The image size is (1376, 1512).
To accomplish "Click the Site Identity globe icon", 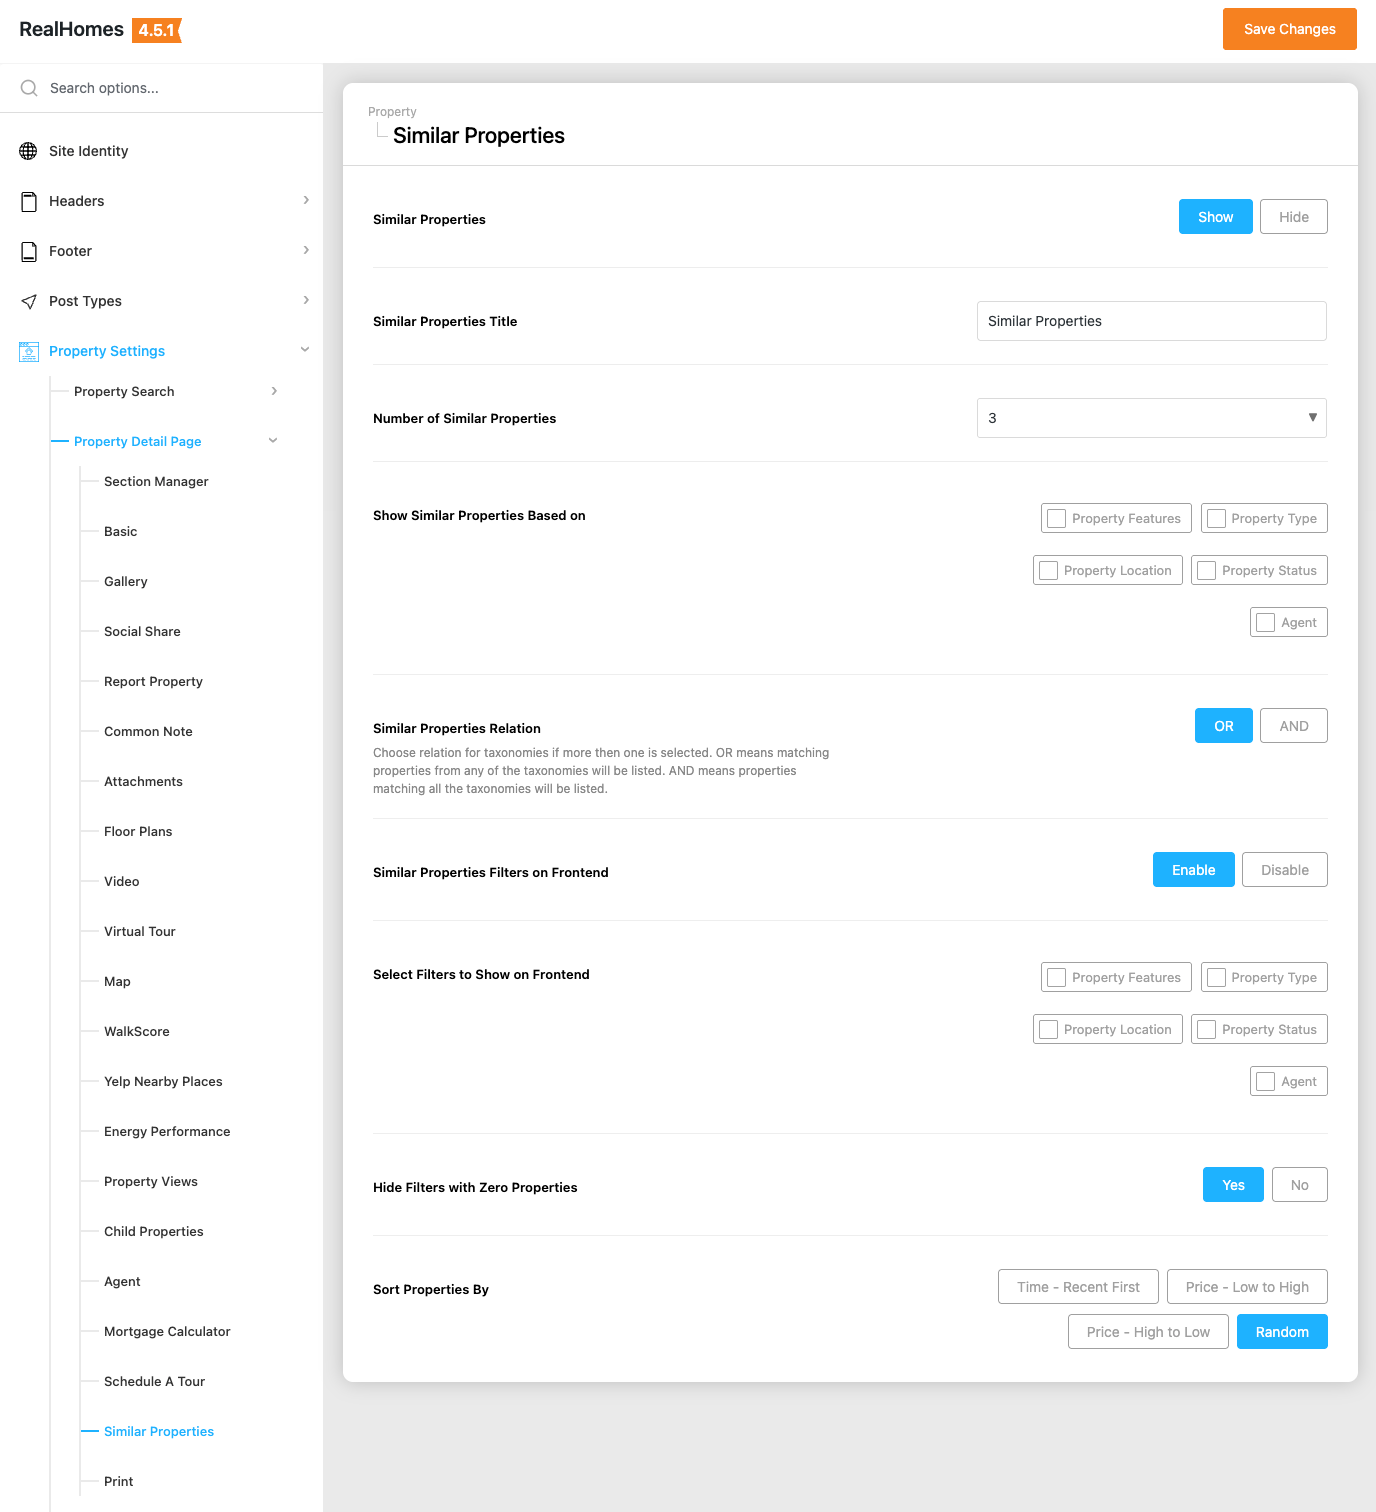I will (x=29, y=151).
